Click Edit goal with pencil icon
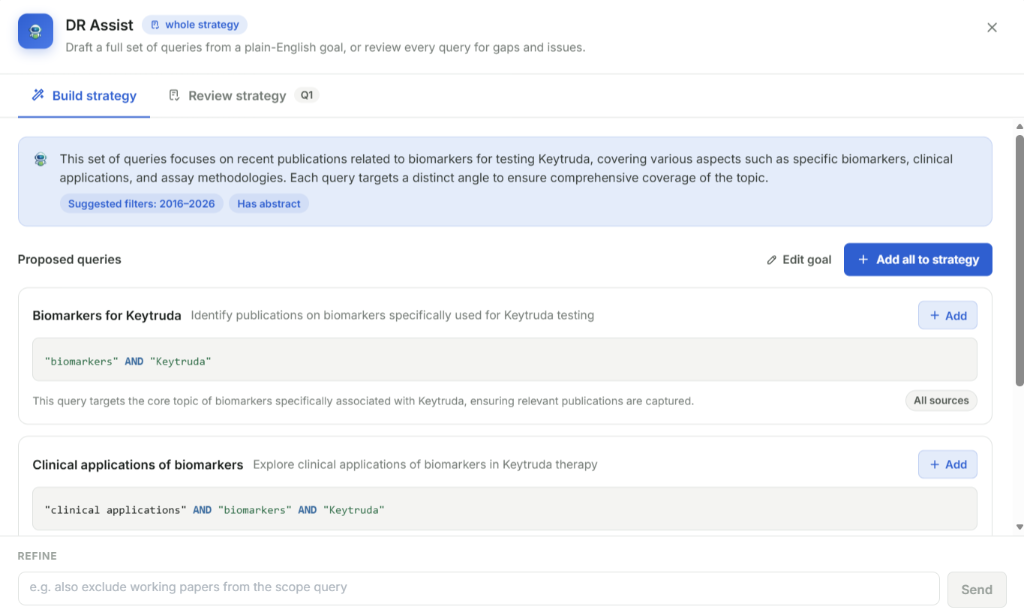The image size is (1024, 615). [799, 260]
